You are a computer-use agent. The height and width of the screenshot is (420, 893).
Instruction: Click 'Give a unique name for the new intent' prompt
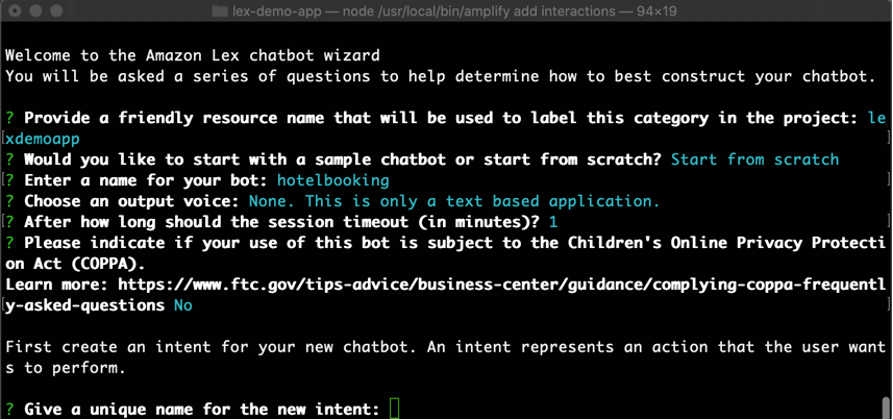coord(202,409)
